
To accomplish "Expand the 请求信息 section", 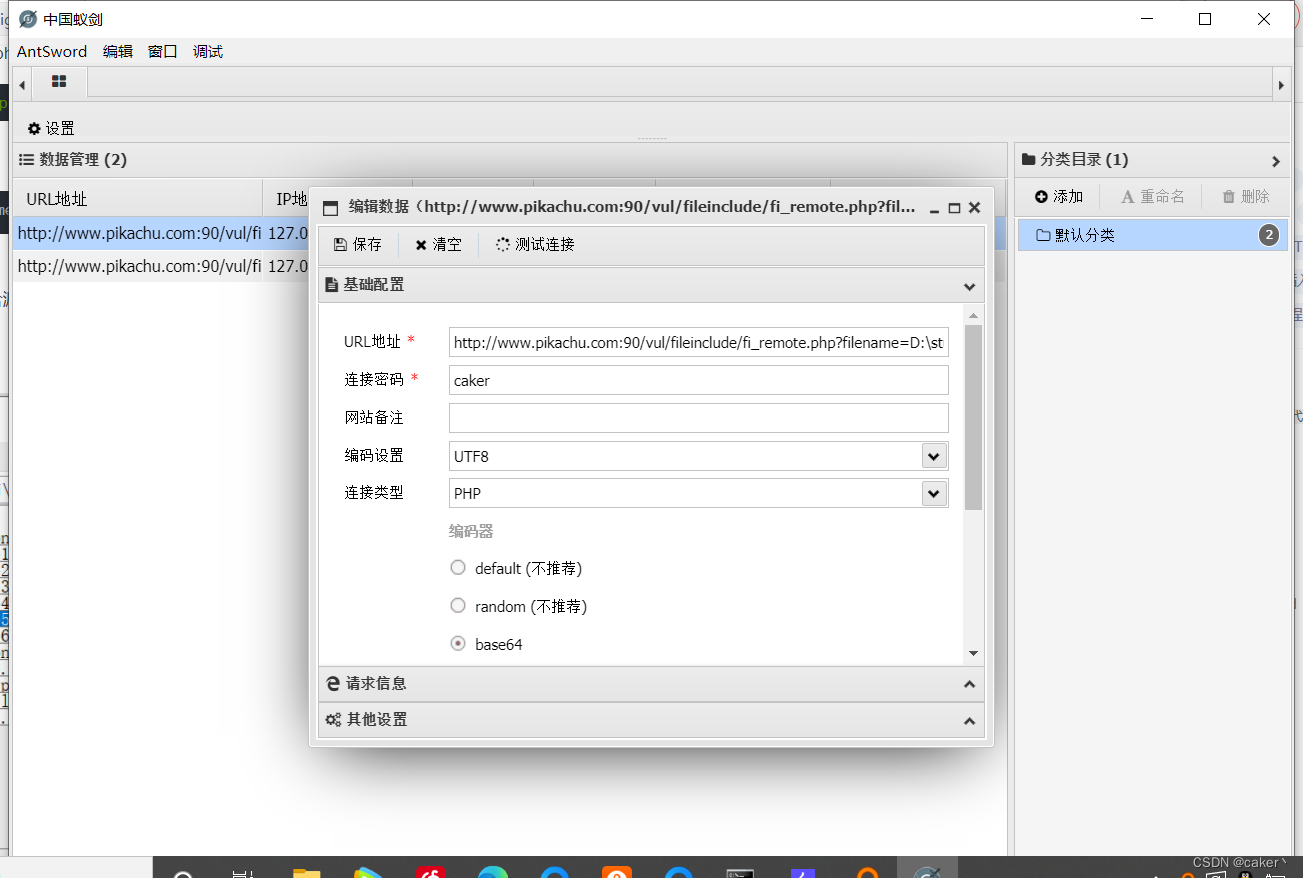I will click(x=651, y=684).
